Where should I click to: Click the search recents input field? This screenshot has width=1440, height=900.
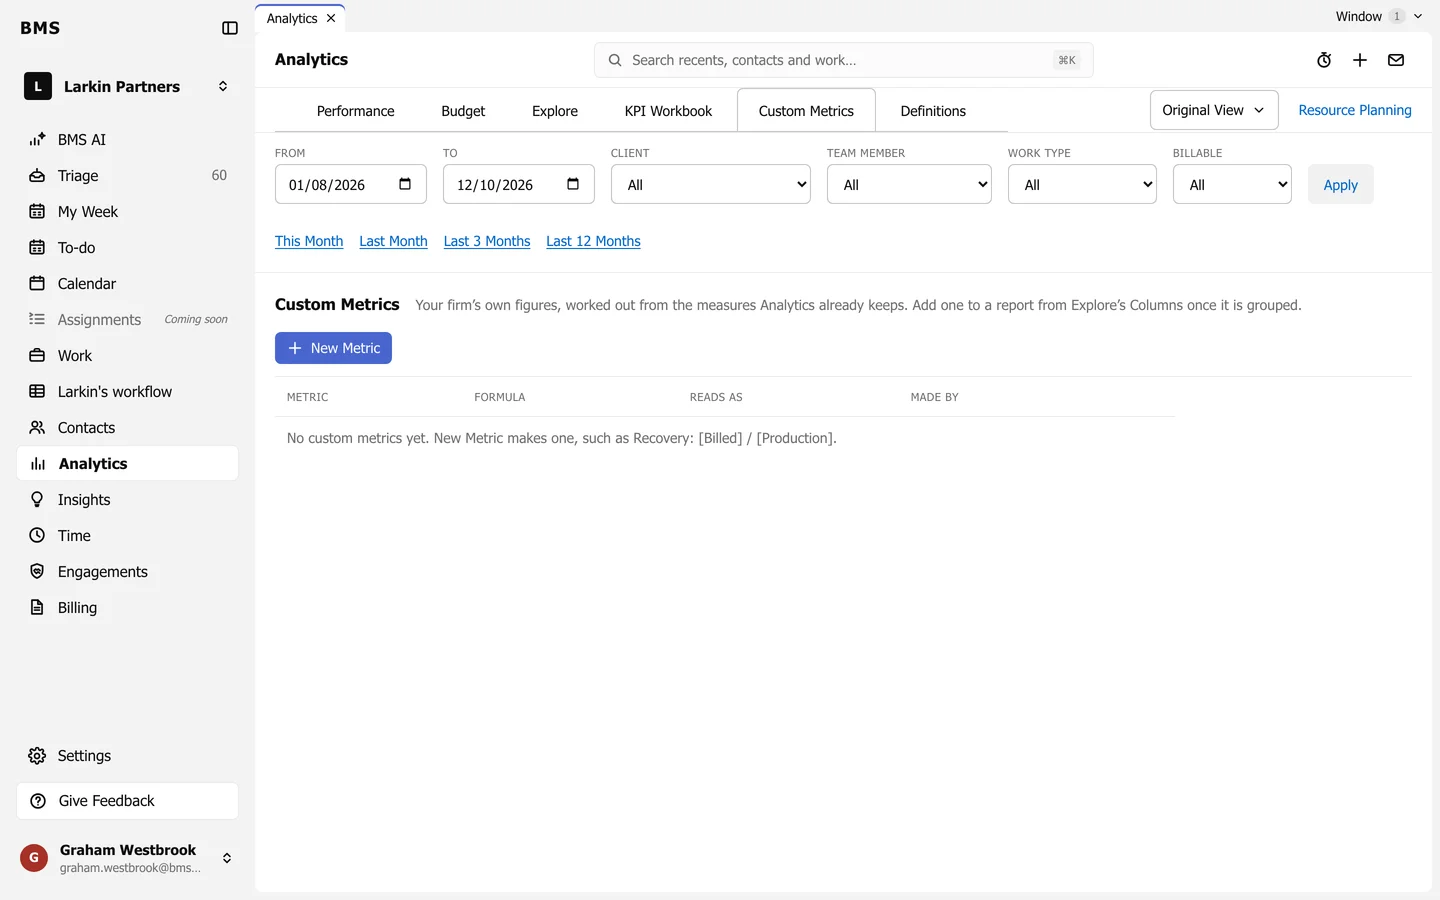(x=844, y=60)
